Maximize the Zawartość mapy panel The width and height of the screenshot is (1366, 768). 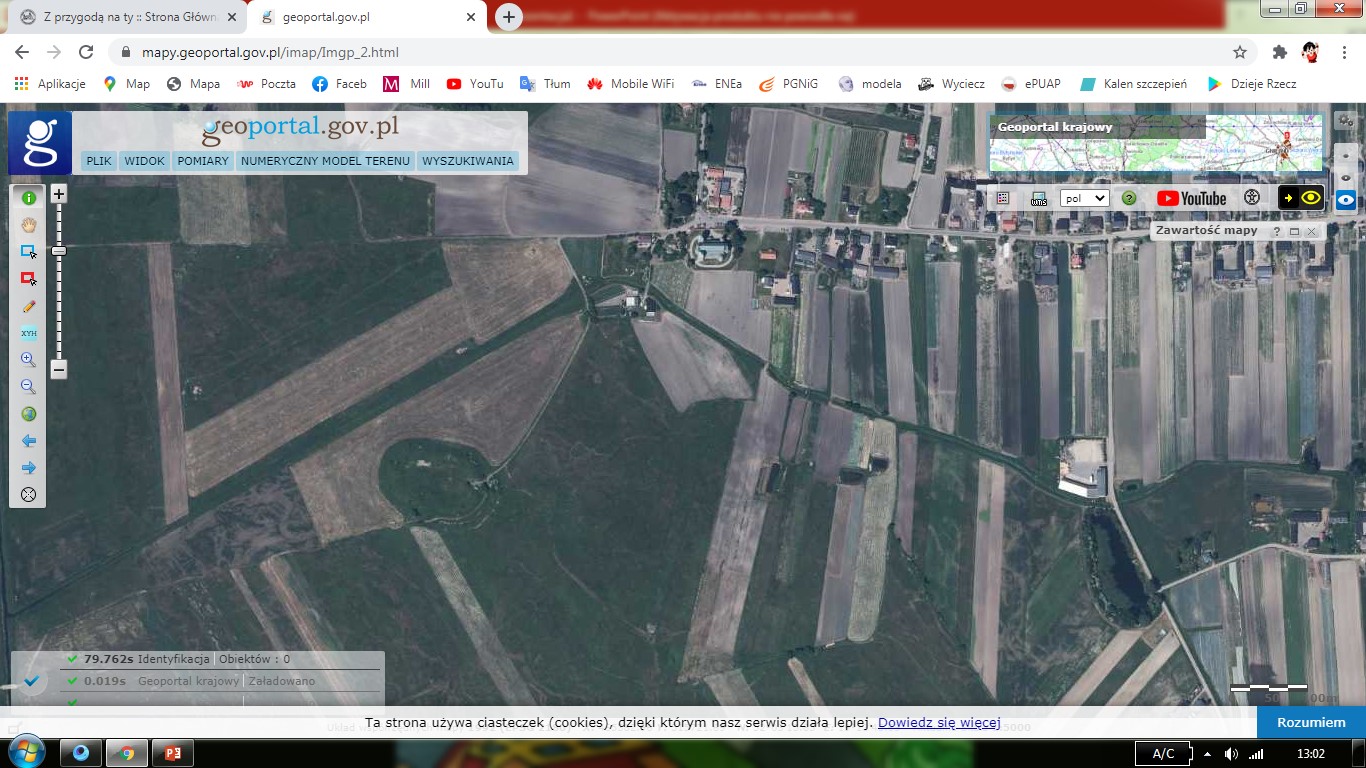(x=1294, y=231)
